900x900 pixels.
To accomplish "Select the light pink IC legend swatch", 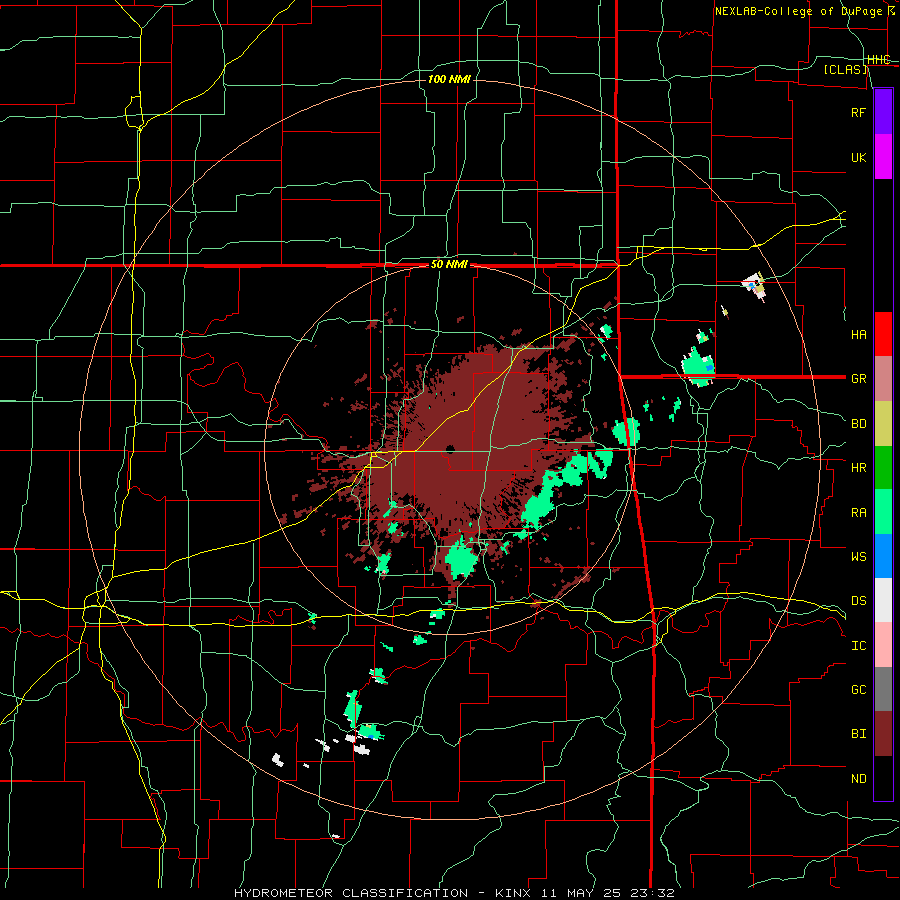I will pos(883,645).
